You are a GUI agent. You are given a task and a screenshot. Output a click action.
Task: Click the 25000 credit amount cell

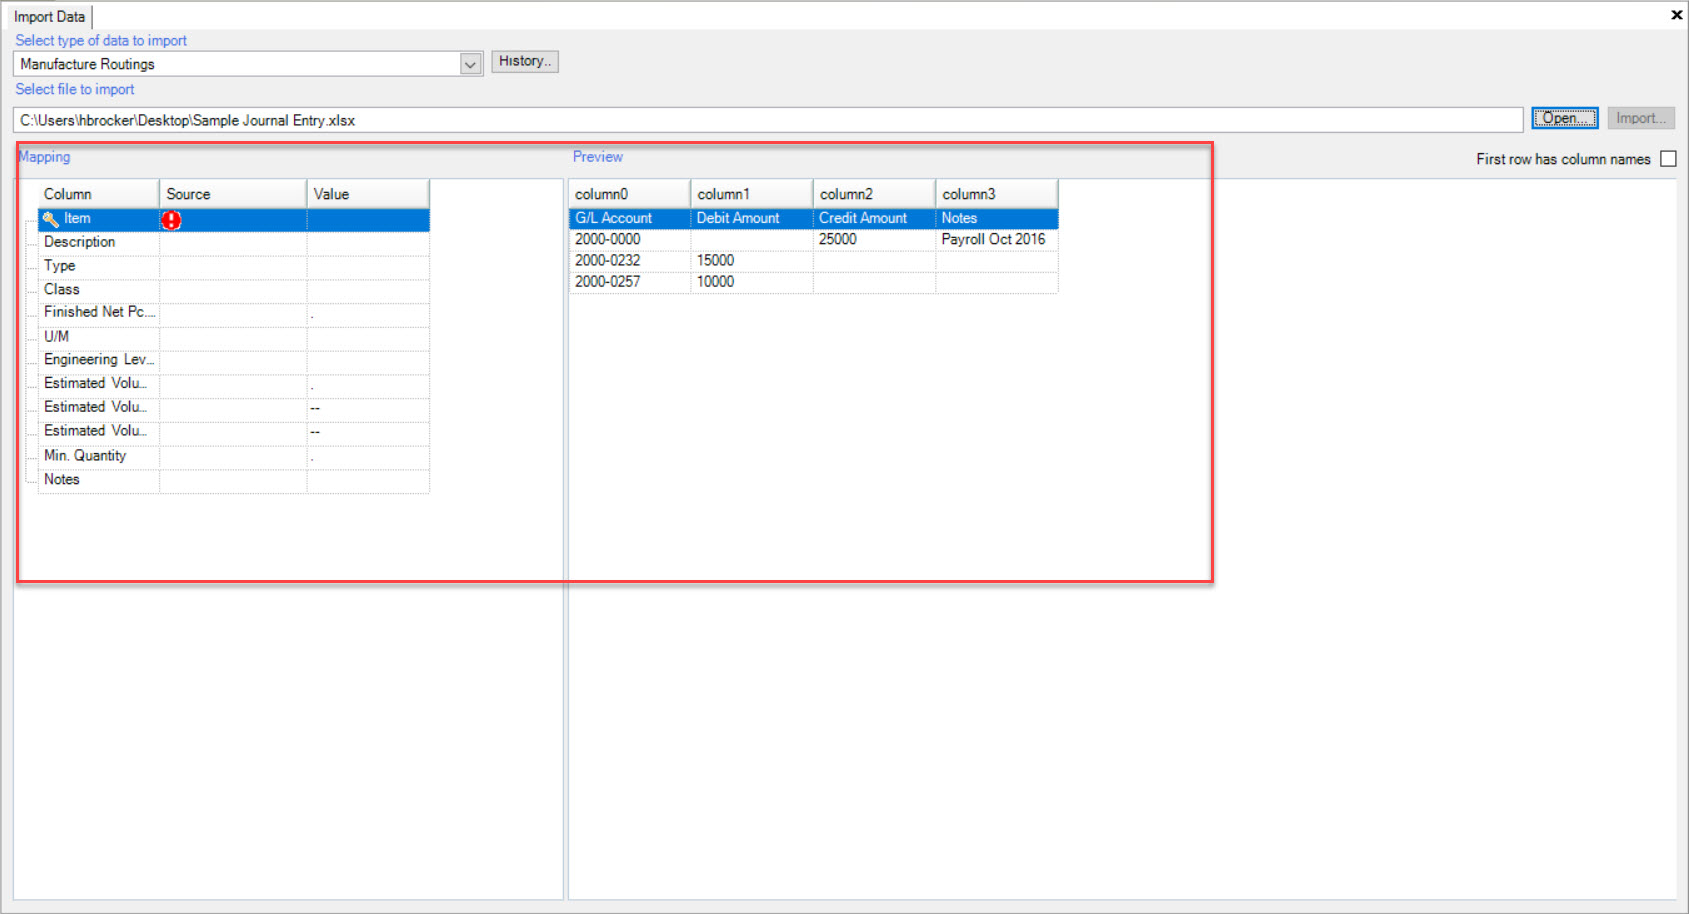pyautogui.click(x=874, y=240)
